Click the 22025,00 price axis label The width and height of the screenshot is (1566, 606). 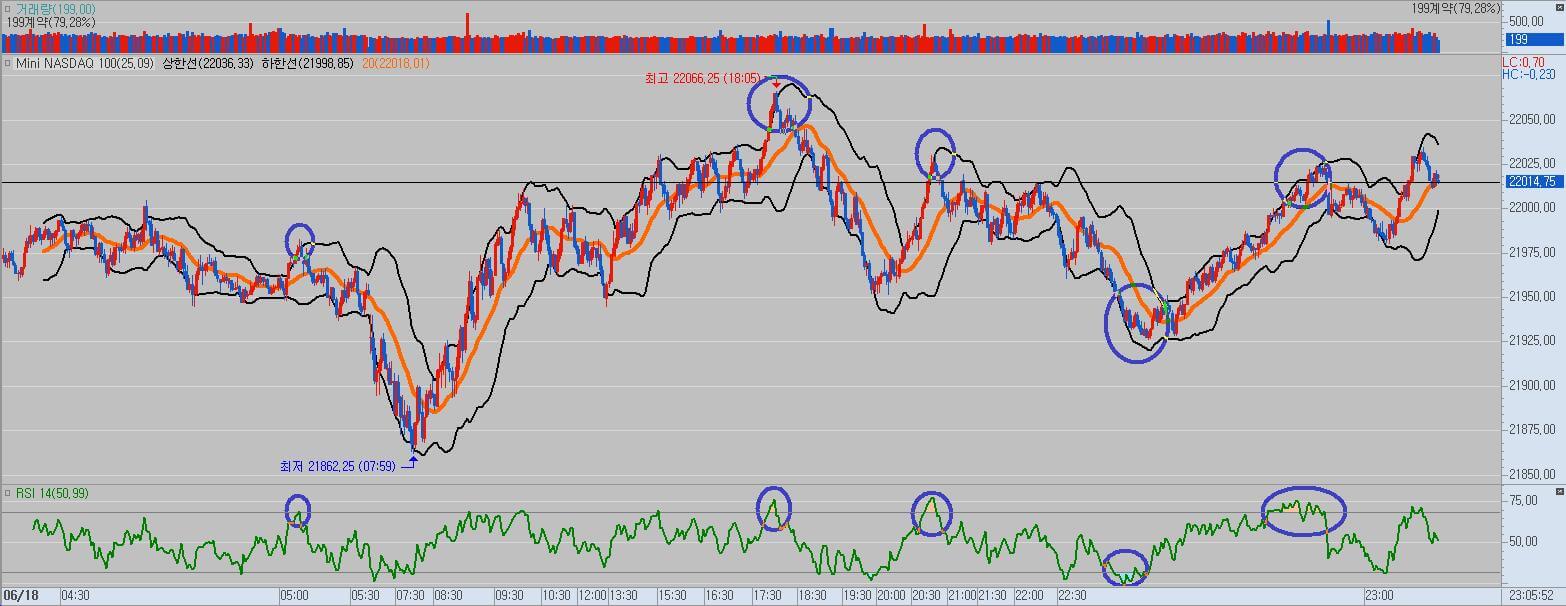pos(1533,163)
